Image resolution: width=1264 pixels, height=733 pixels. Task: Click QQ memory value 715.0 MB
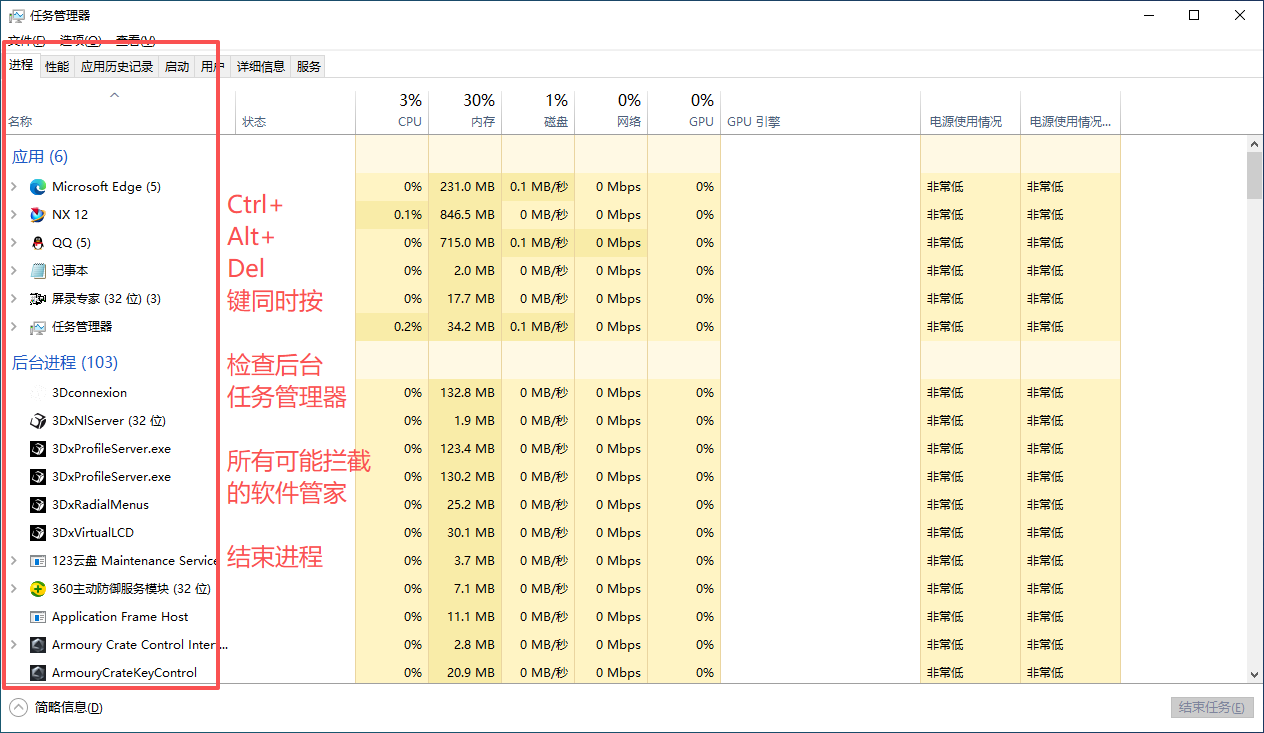pyautogui.click(x=467, y=243)
